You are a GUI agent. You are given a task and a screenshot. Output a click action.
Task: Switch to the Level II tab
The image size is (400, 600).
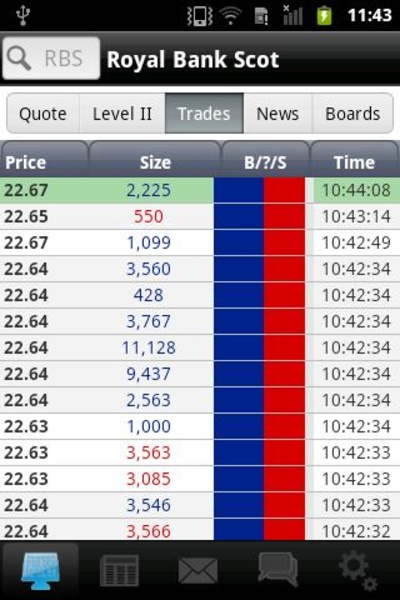[x=122, y=114]
